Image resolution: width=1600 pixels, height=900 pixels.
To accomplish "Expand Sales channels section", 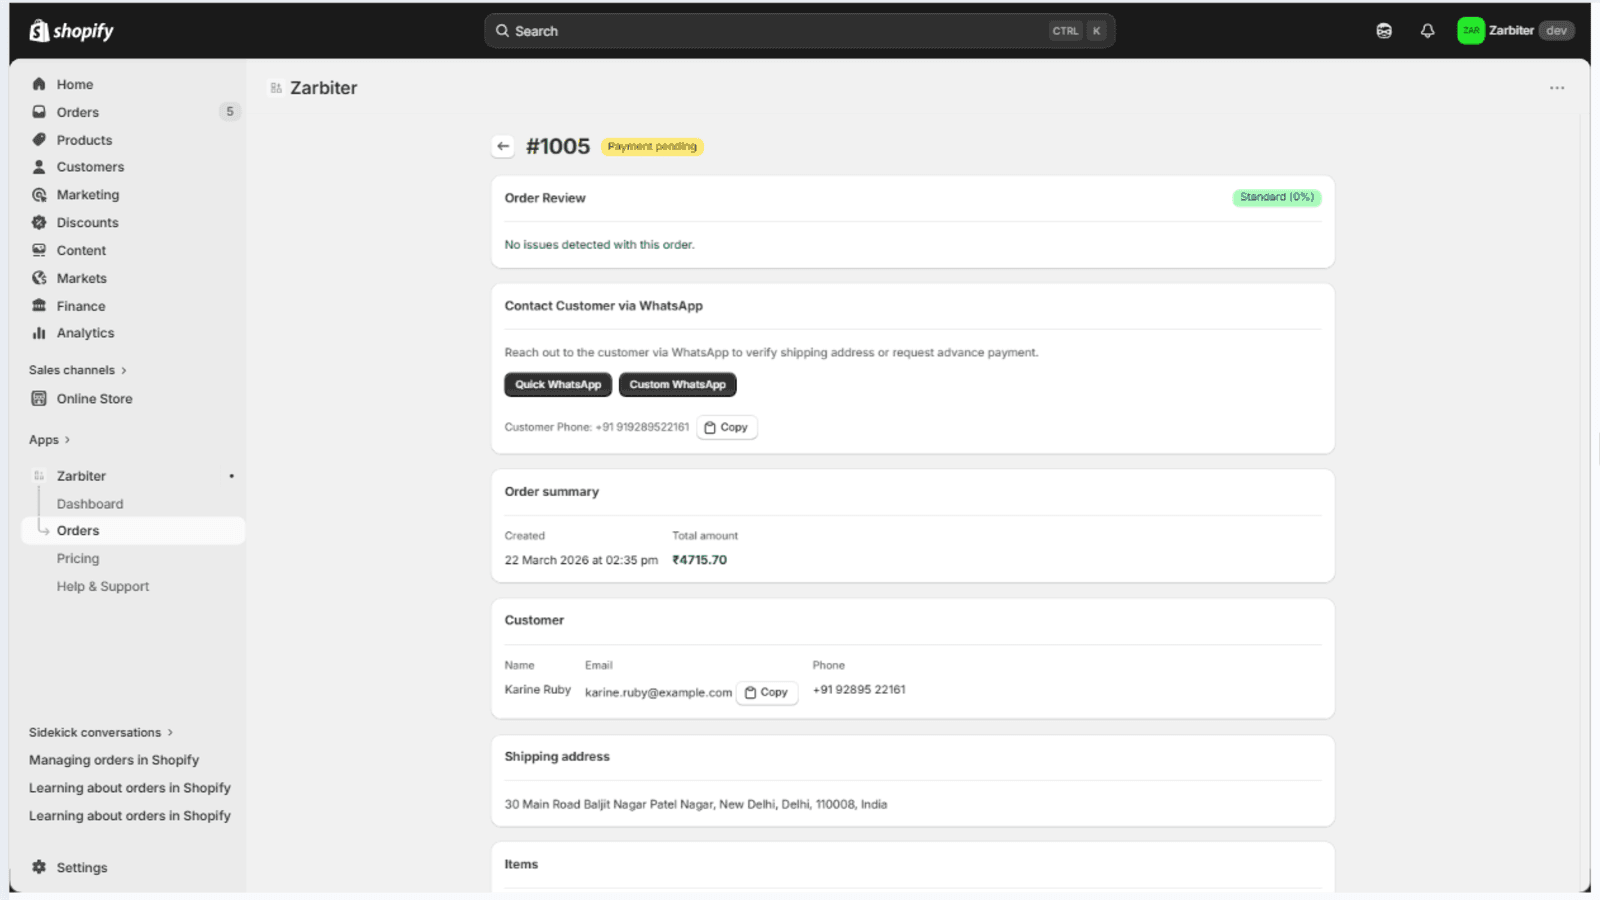I will [x=78, y=370].
